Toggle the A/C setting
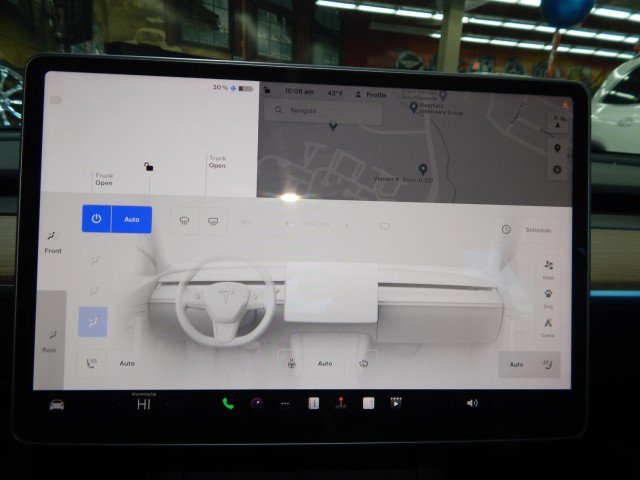This screenshot has height=480, width=640. point(247,222)
